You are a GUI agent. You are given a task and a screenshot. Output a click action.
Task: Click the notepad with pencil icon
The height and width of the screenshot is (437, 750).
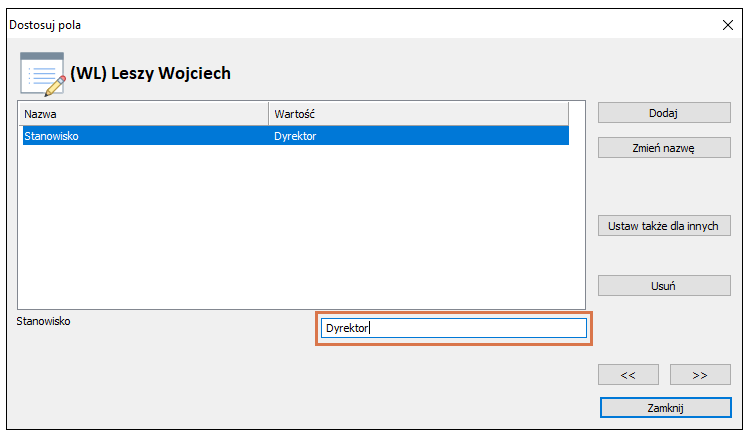[x=43, y=74]
